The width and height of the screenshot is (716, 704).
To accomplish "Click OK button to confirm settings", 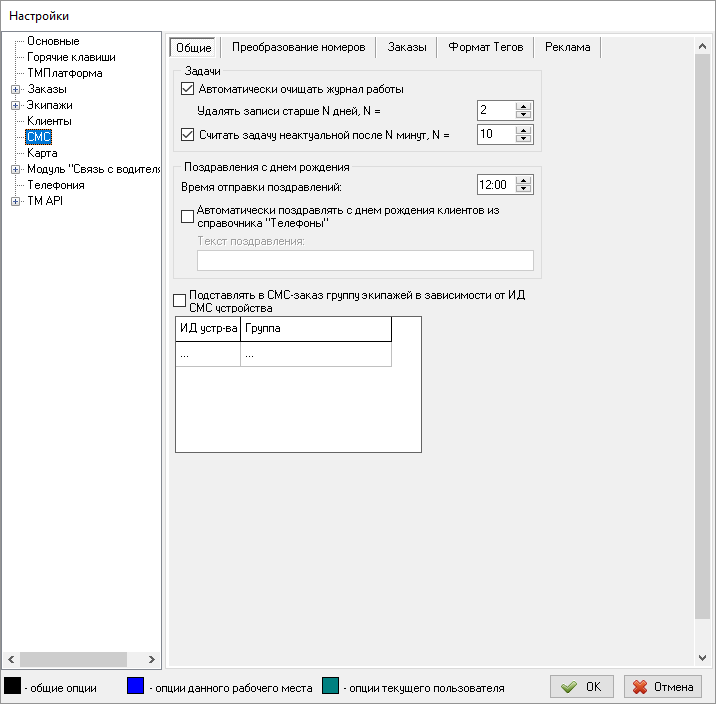I will 581,687.
